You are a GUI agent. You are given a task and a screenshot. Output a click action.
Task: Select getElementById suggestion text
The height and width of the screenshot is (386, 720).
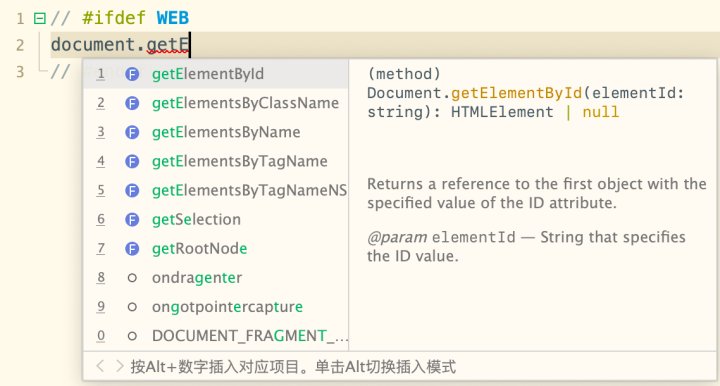208,74
